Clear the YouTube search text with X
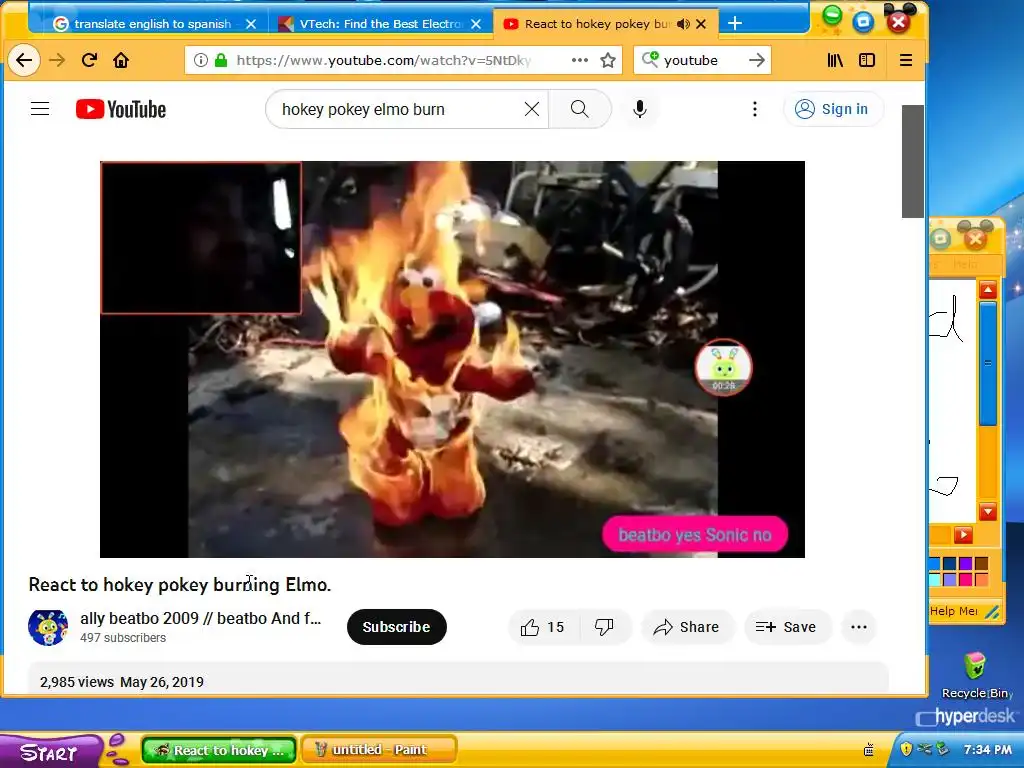Image resolution: width=1024 pixels, height=768 pixels. tap(532, 109)
